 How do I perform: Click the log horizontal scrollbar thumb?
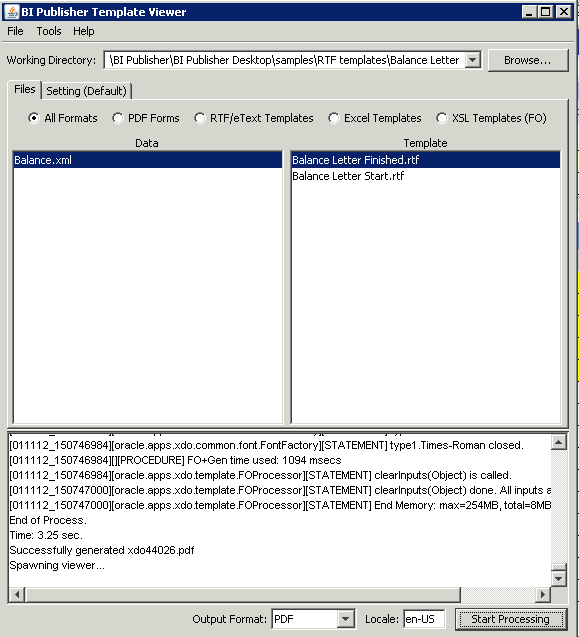243,594
